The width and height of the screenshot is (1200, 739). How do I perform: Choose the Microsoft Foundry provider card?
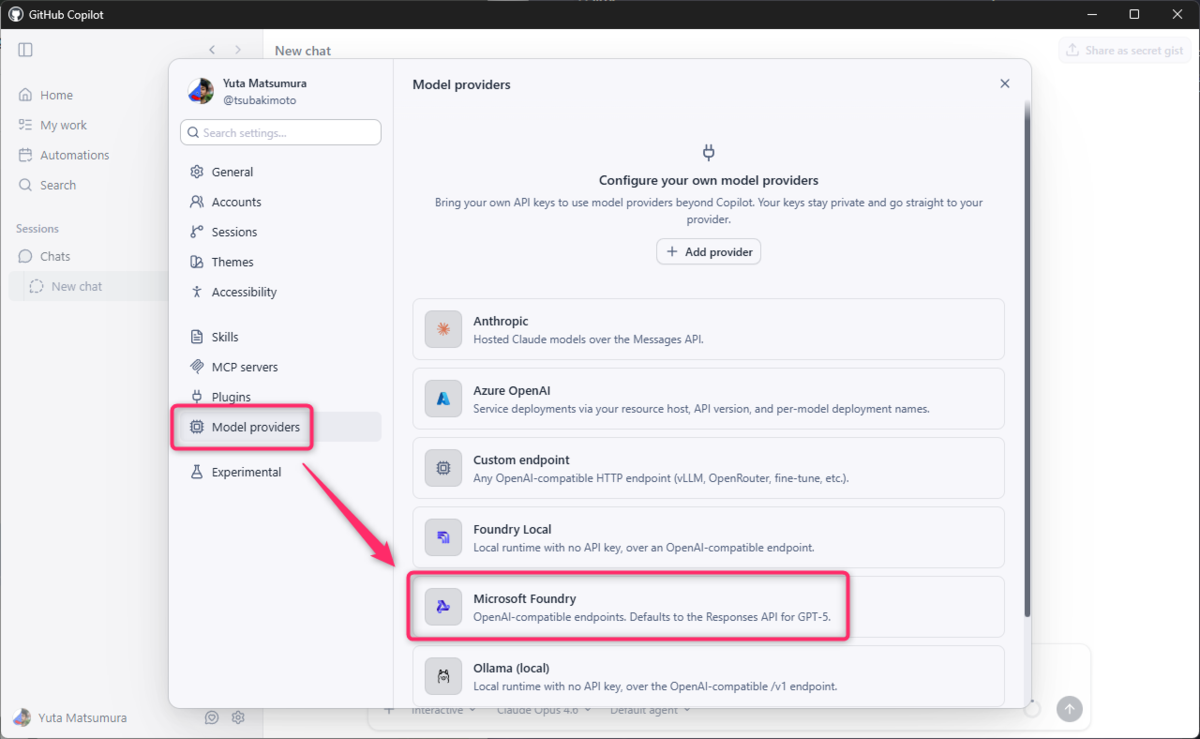coord(708,606)
